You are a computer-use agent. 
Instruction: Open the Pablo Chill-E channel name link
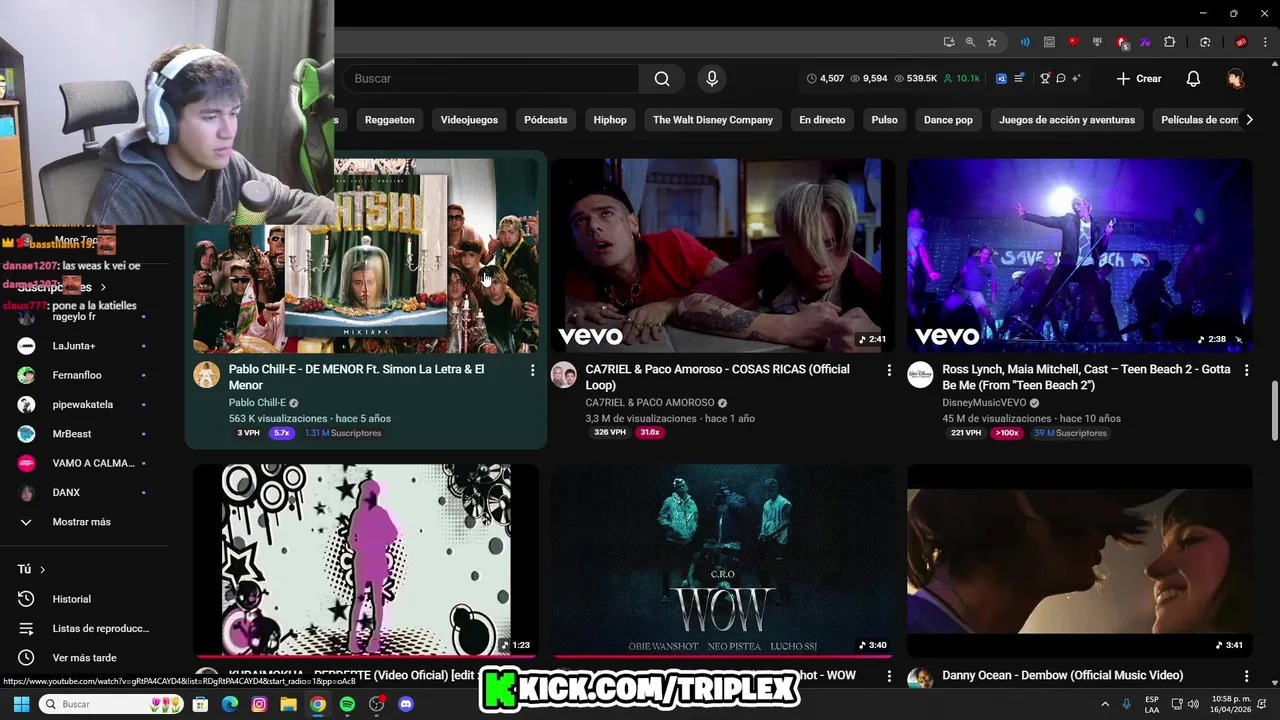coord(257,403)
